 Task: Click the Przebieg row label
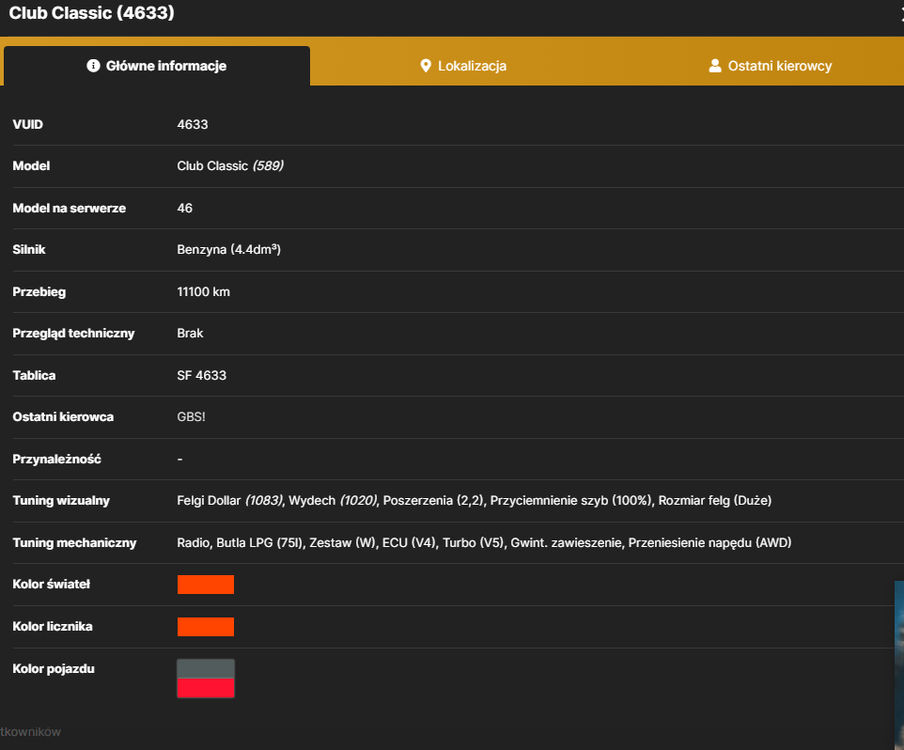click(39, 292)
